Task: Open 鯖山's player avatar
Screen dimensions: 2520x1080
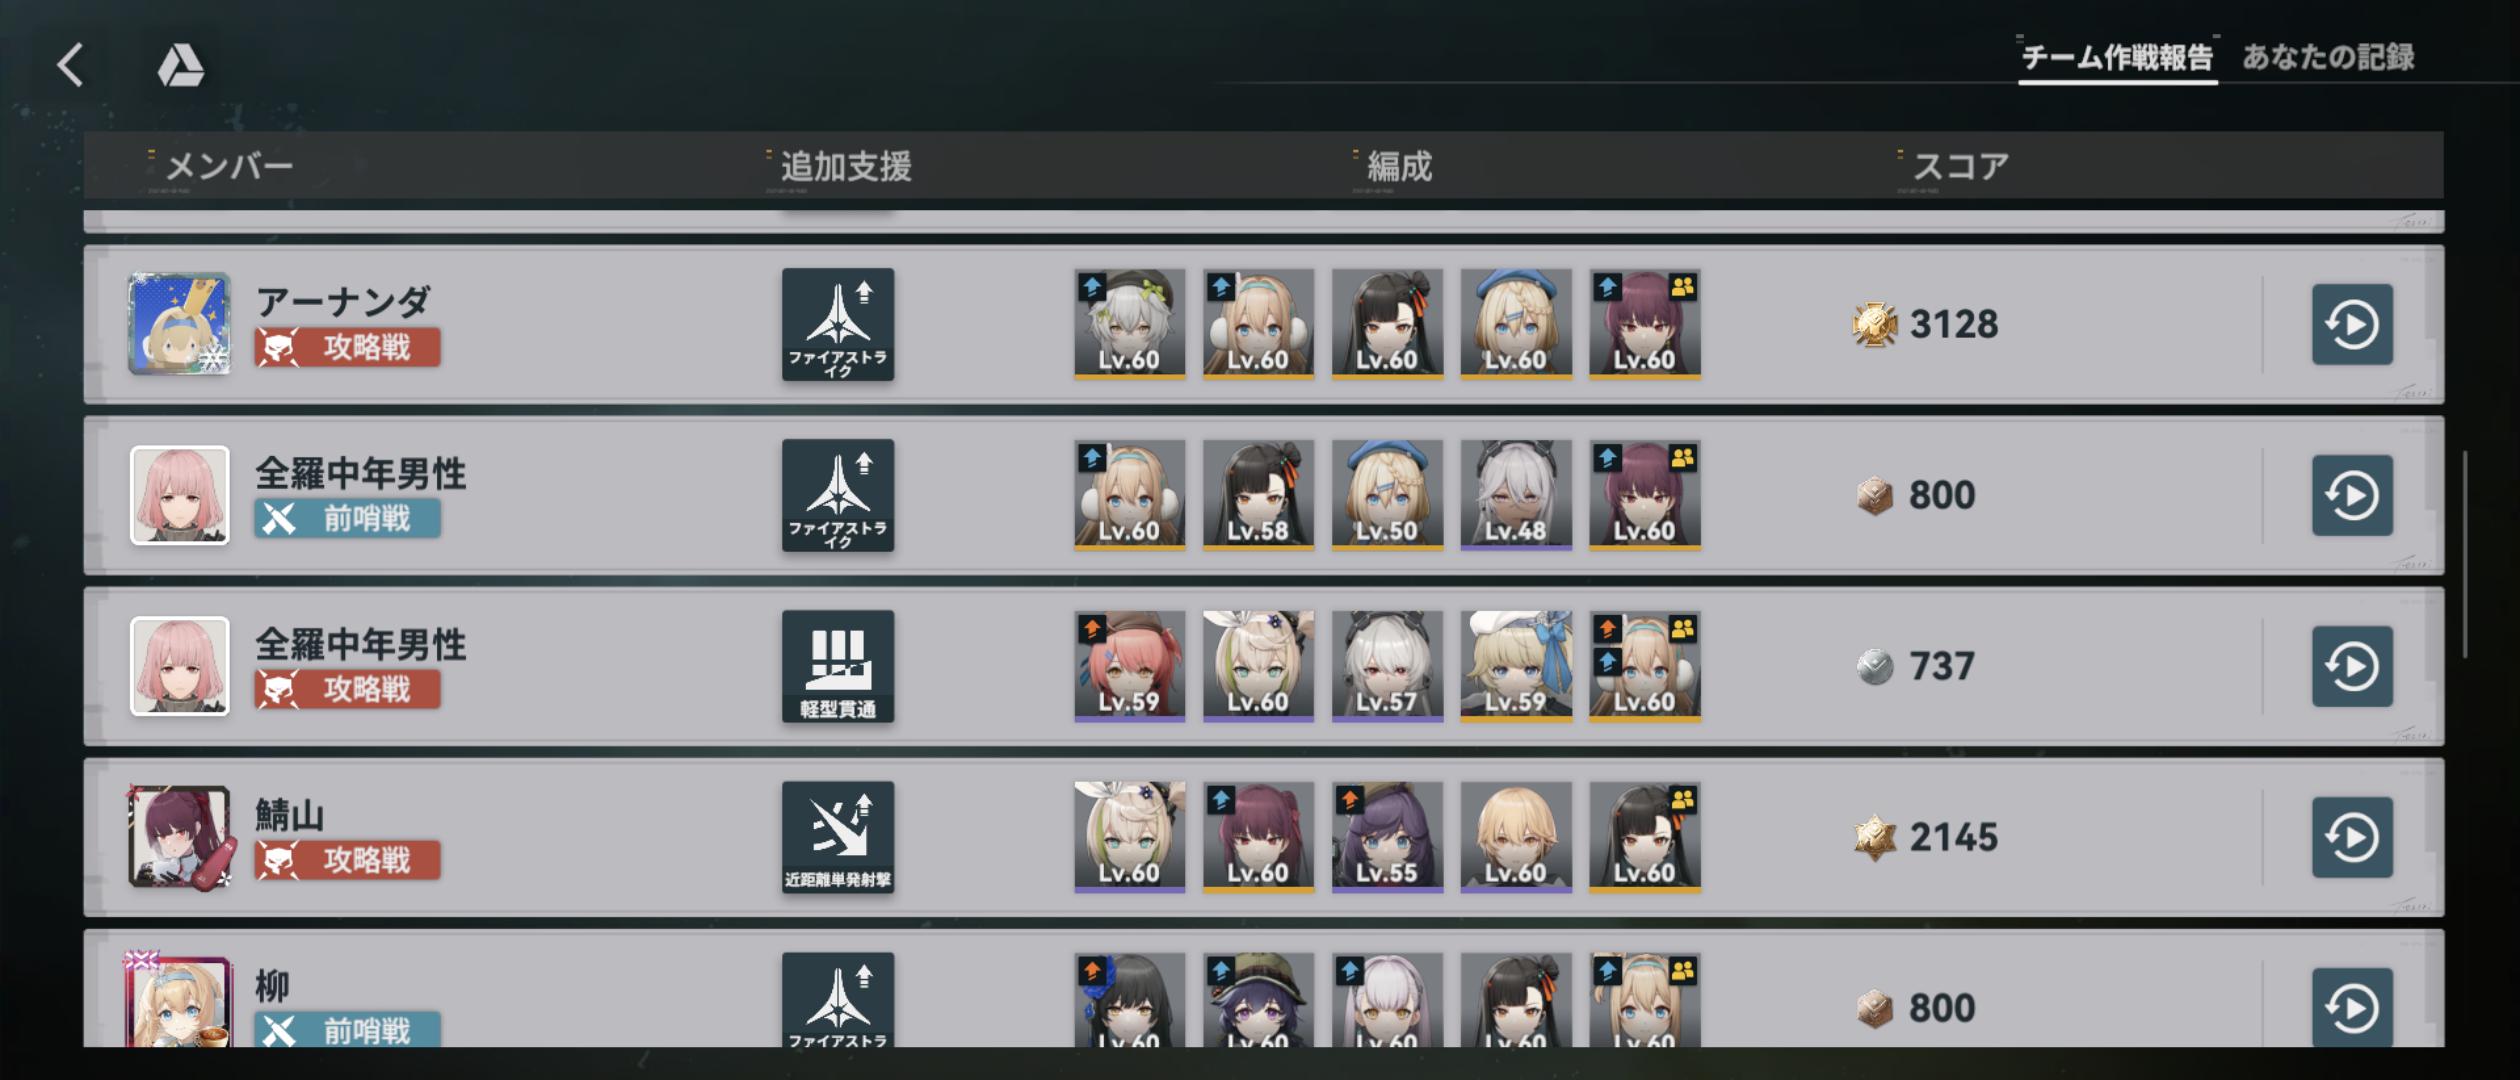Action: pos(180,837)
